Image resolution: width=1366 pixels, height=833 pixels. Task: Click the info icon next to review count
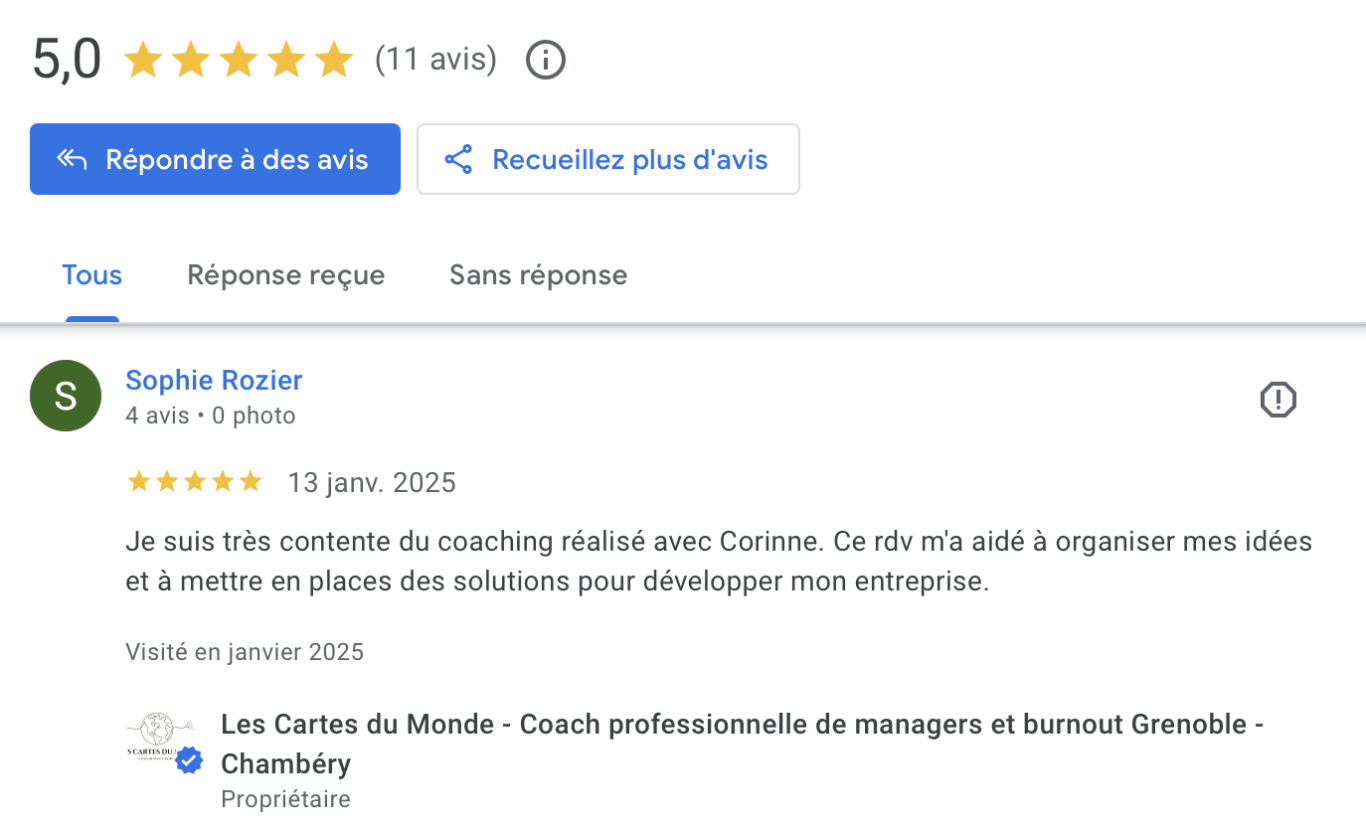pyautogui.click(x=545, y=59)
